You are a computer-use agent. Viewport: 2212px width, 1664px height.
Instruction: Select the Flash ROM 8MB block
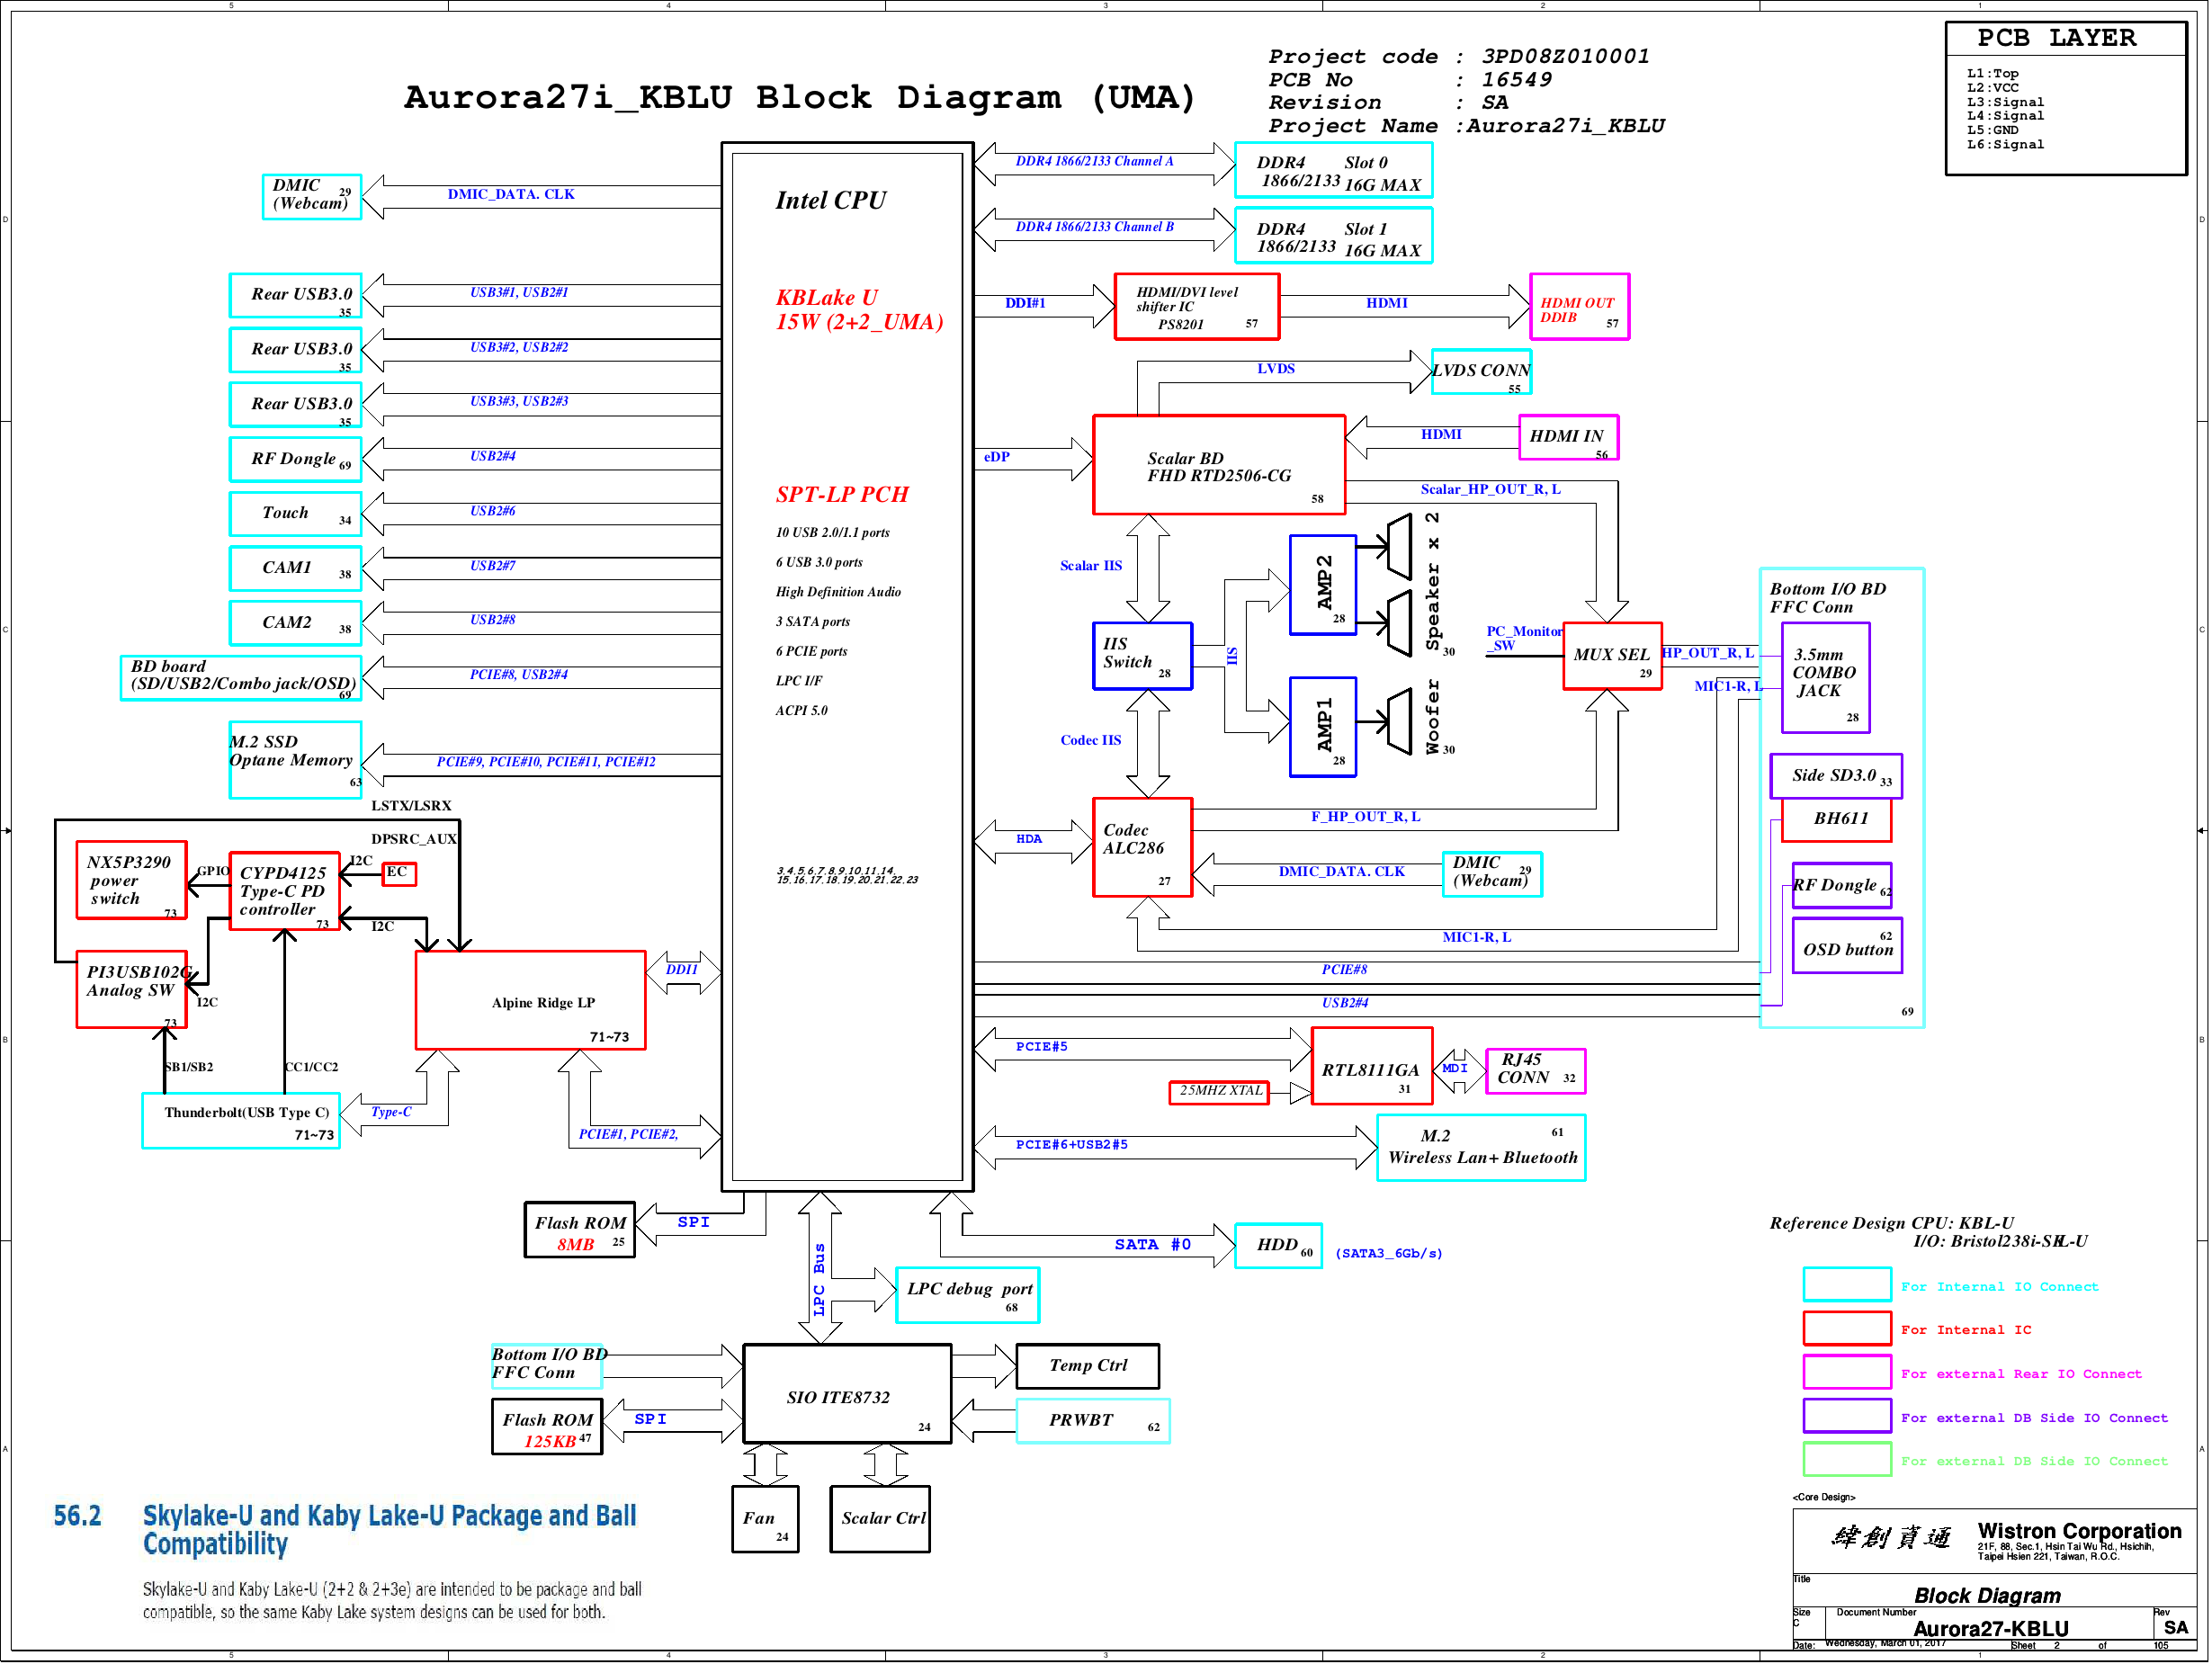pos(580,1230)
